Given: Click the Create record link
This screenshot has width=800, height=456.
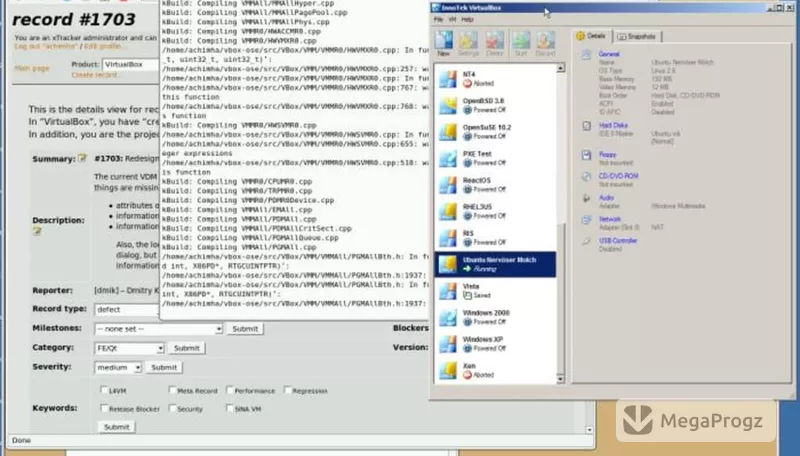Looking at the screenshot, I should click(94, 75).
